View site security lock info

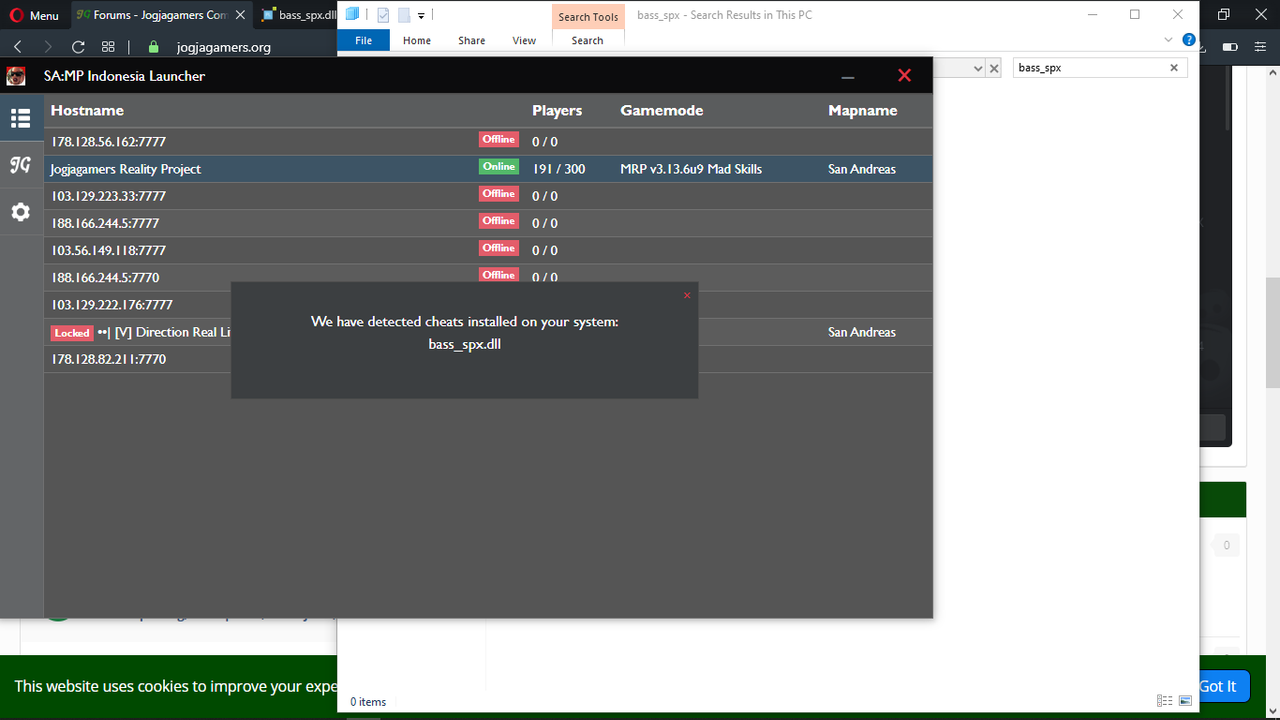click(153, 47)
